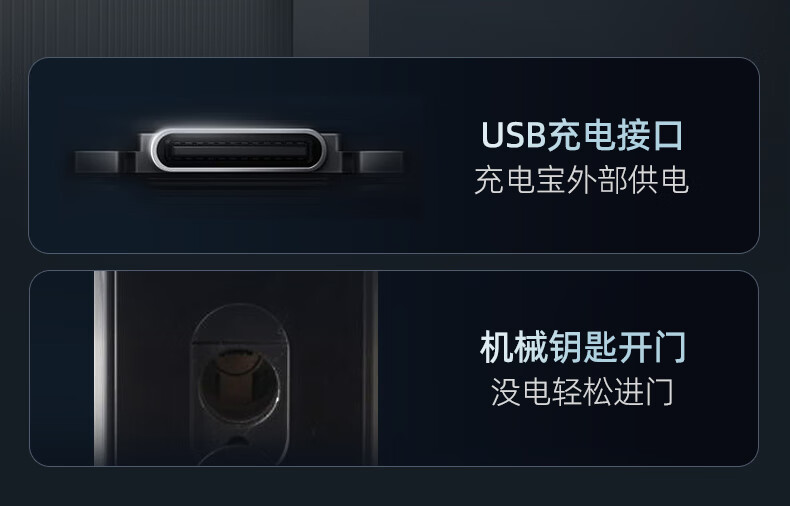Click the silver left edge of lock body
The image size is (790, 506).
coord(101,368)
